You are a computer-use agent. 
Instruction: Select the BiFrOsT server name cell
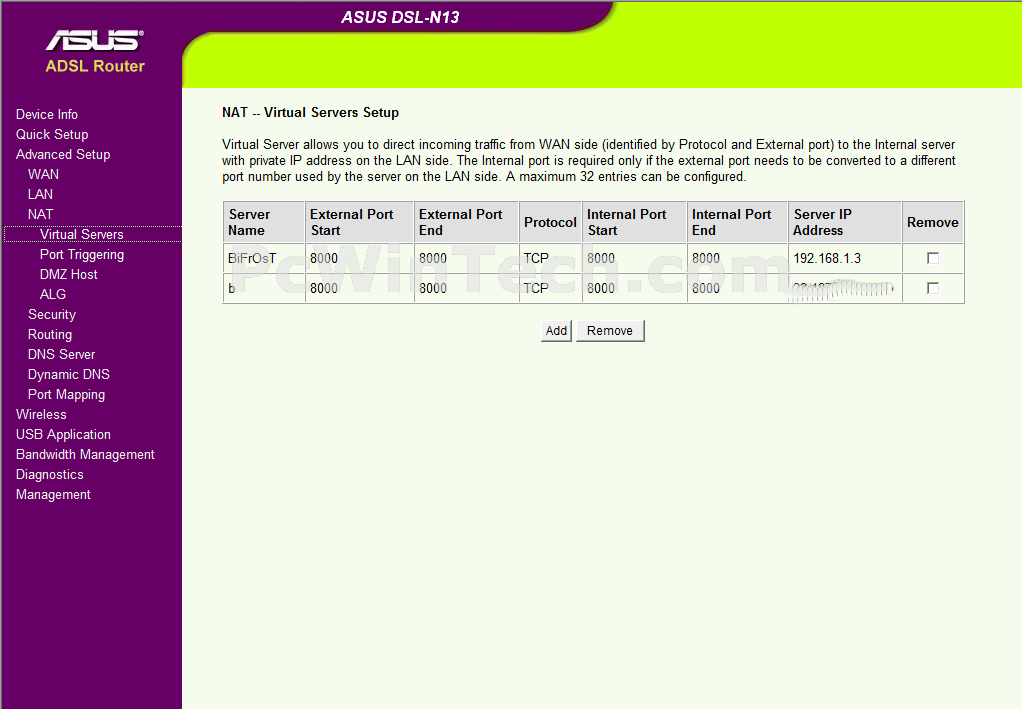pyautogui.click(x=264, y=259)
